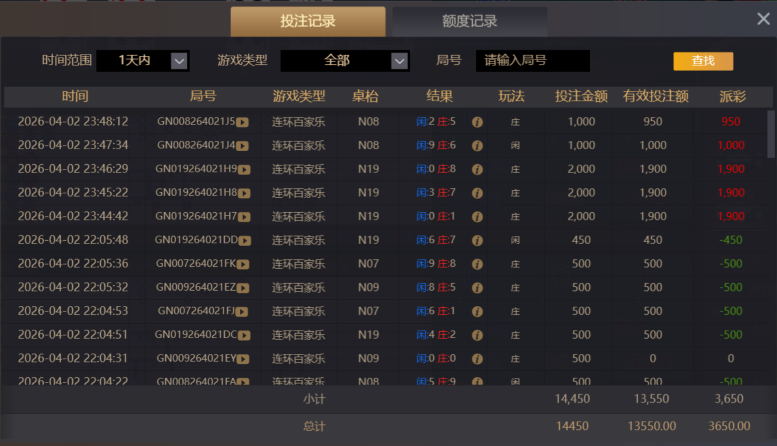
Task: Click the 玩法 column header
Action: 511,96
